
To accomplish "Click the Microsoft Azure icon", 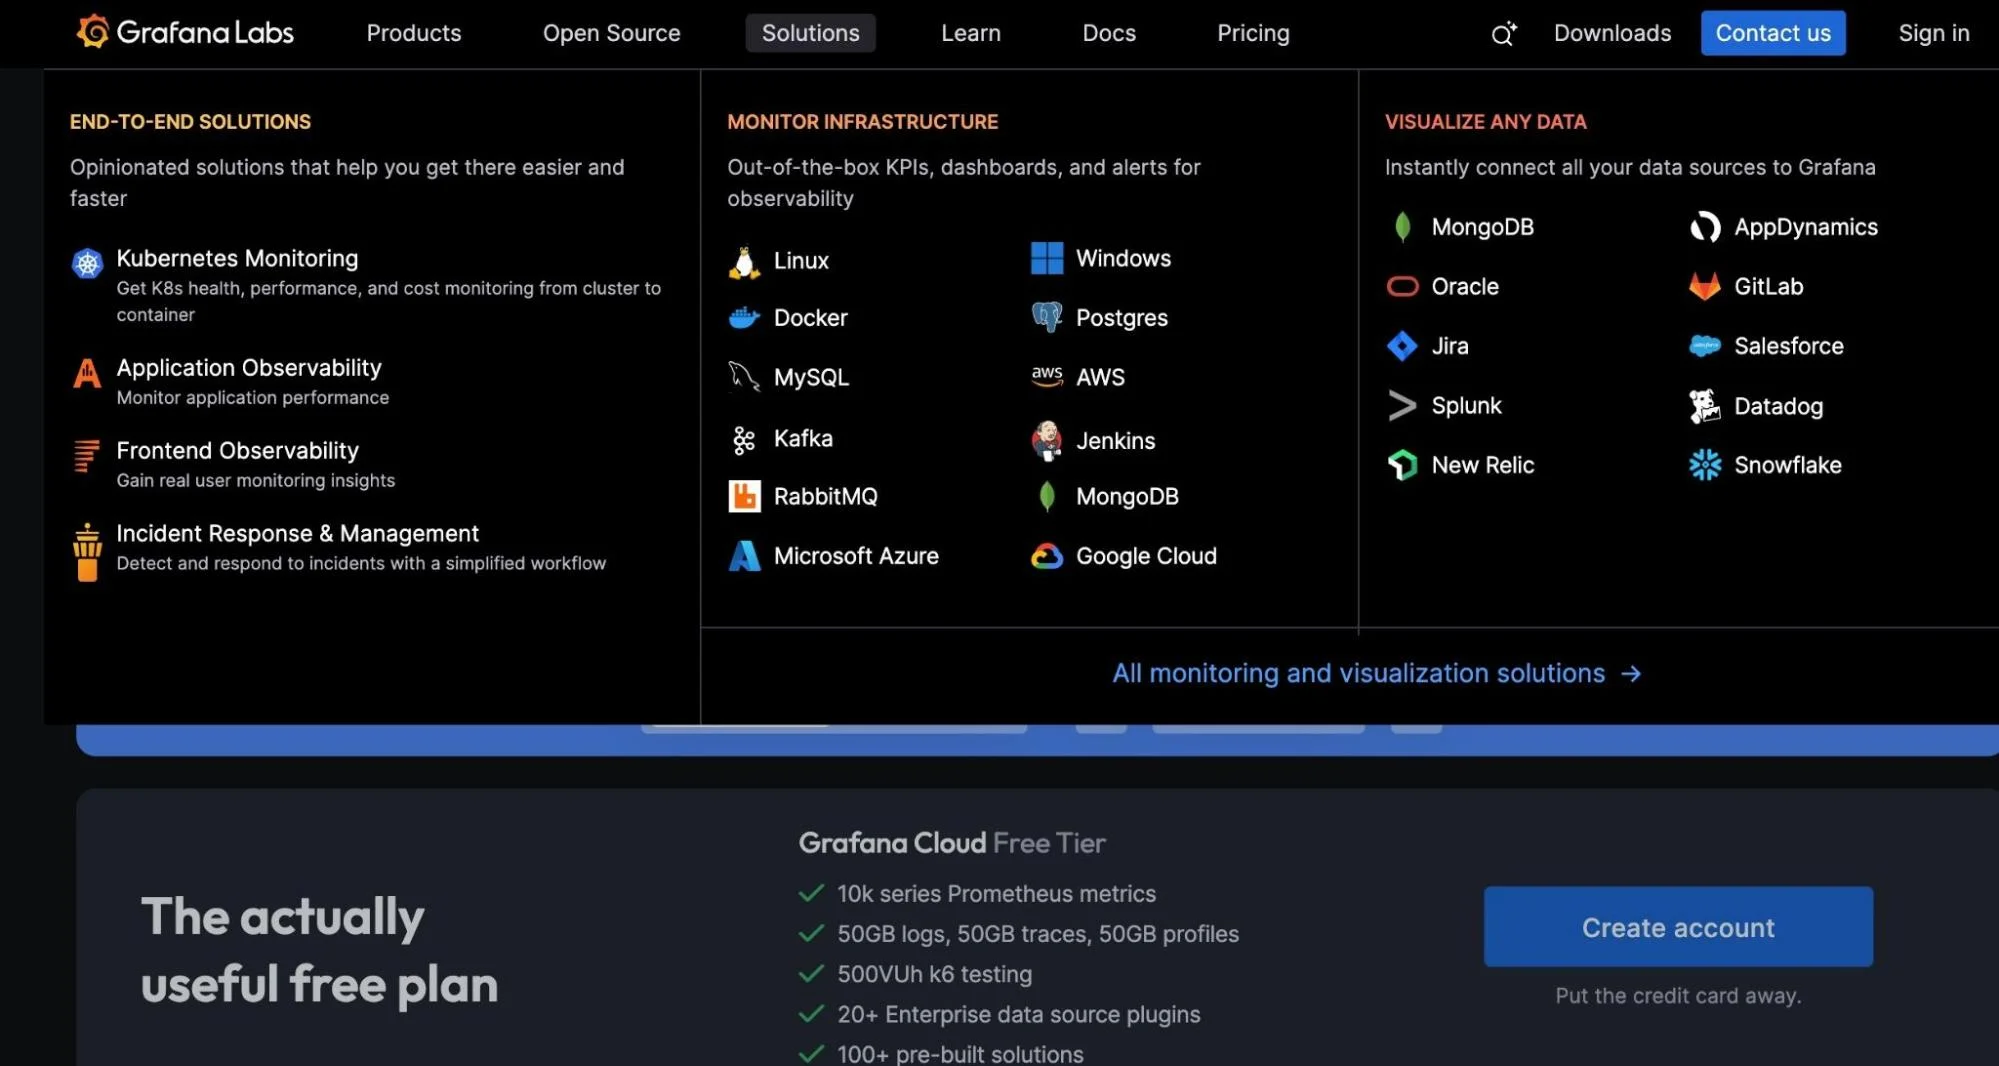I will [x=744, y=555].
